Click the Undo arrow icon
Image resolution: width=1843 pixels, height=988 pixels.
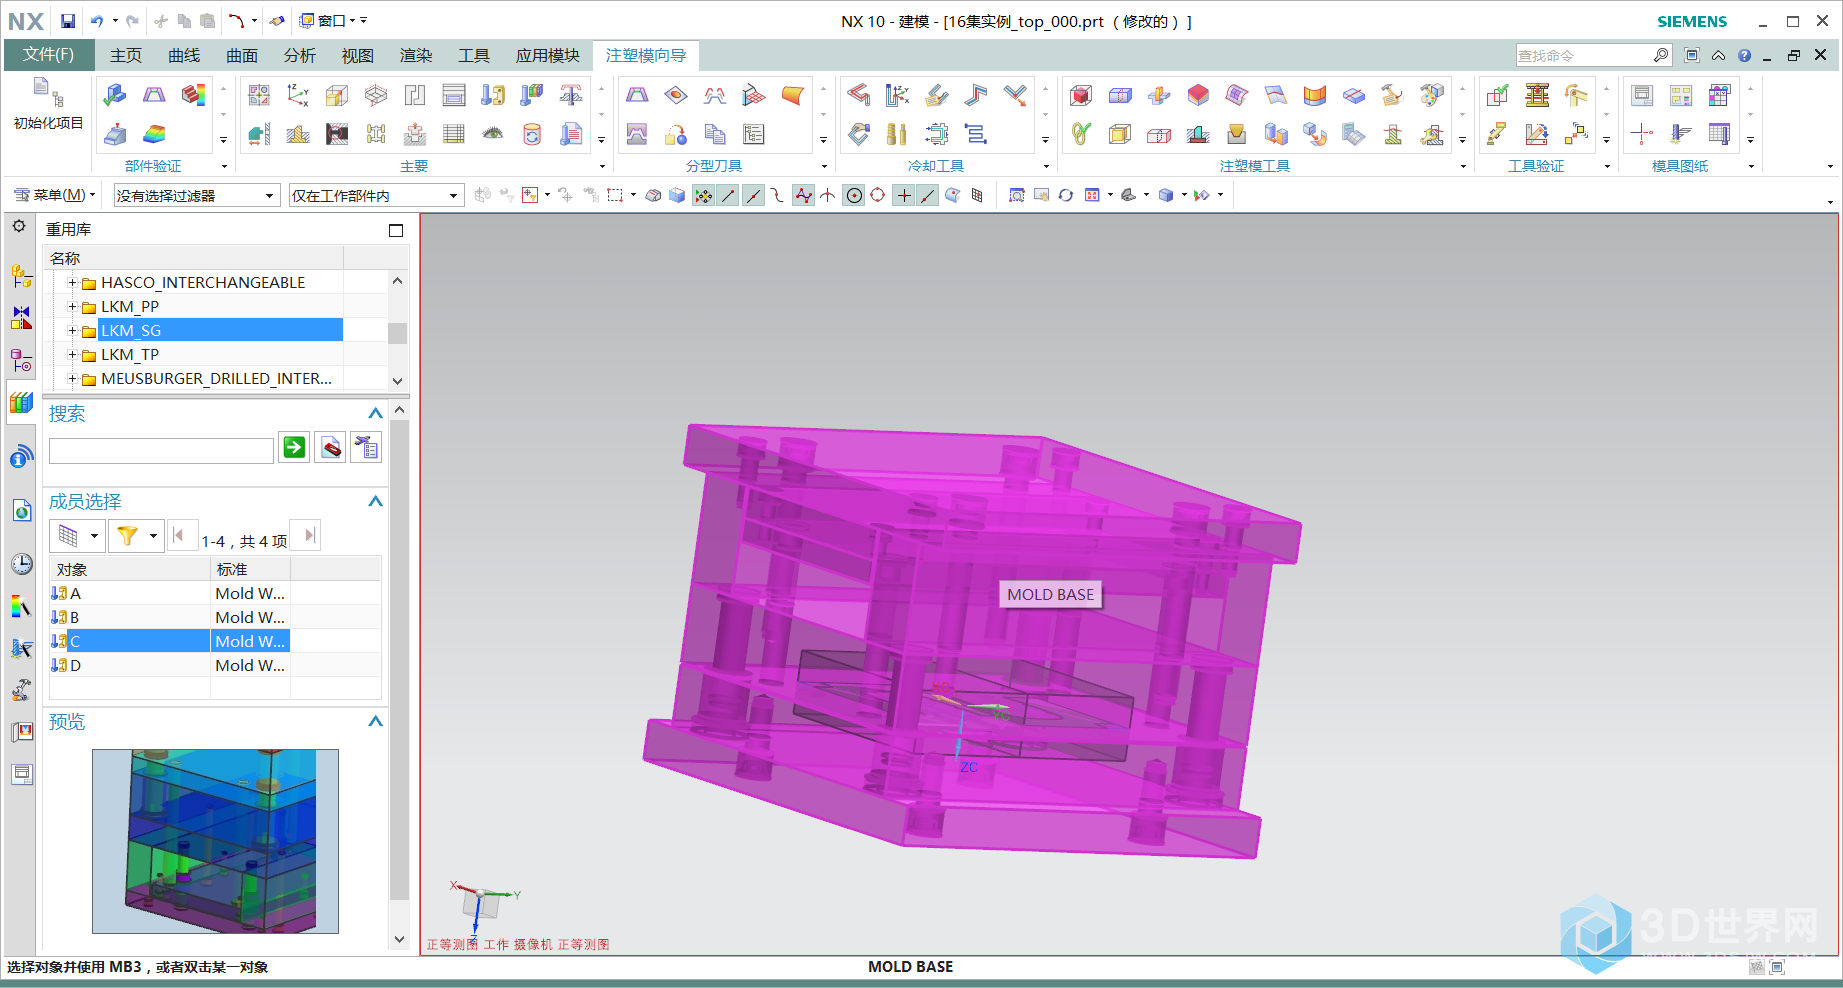pyautogui.click(x=97, y=21)
